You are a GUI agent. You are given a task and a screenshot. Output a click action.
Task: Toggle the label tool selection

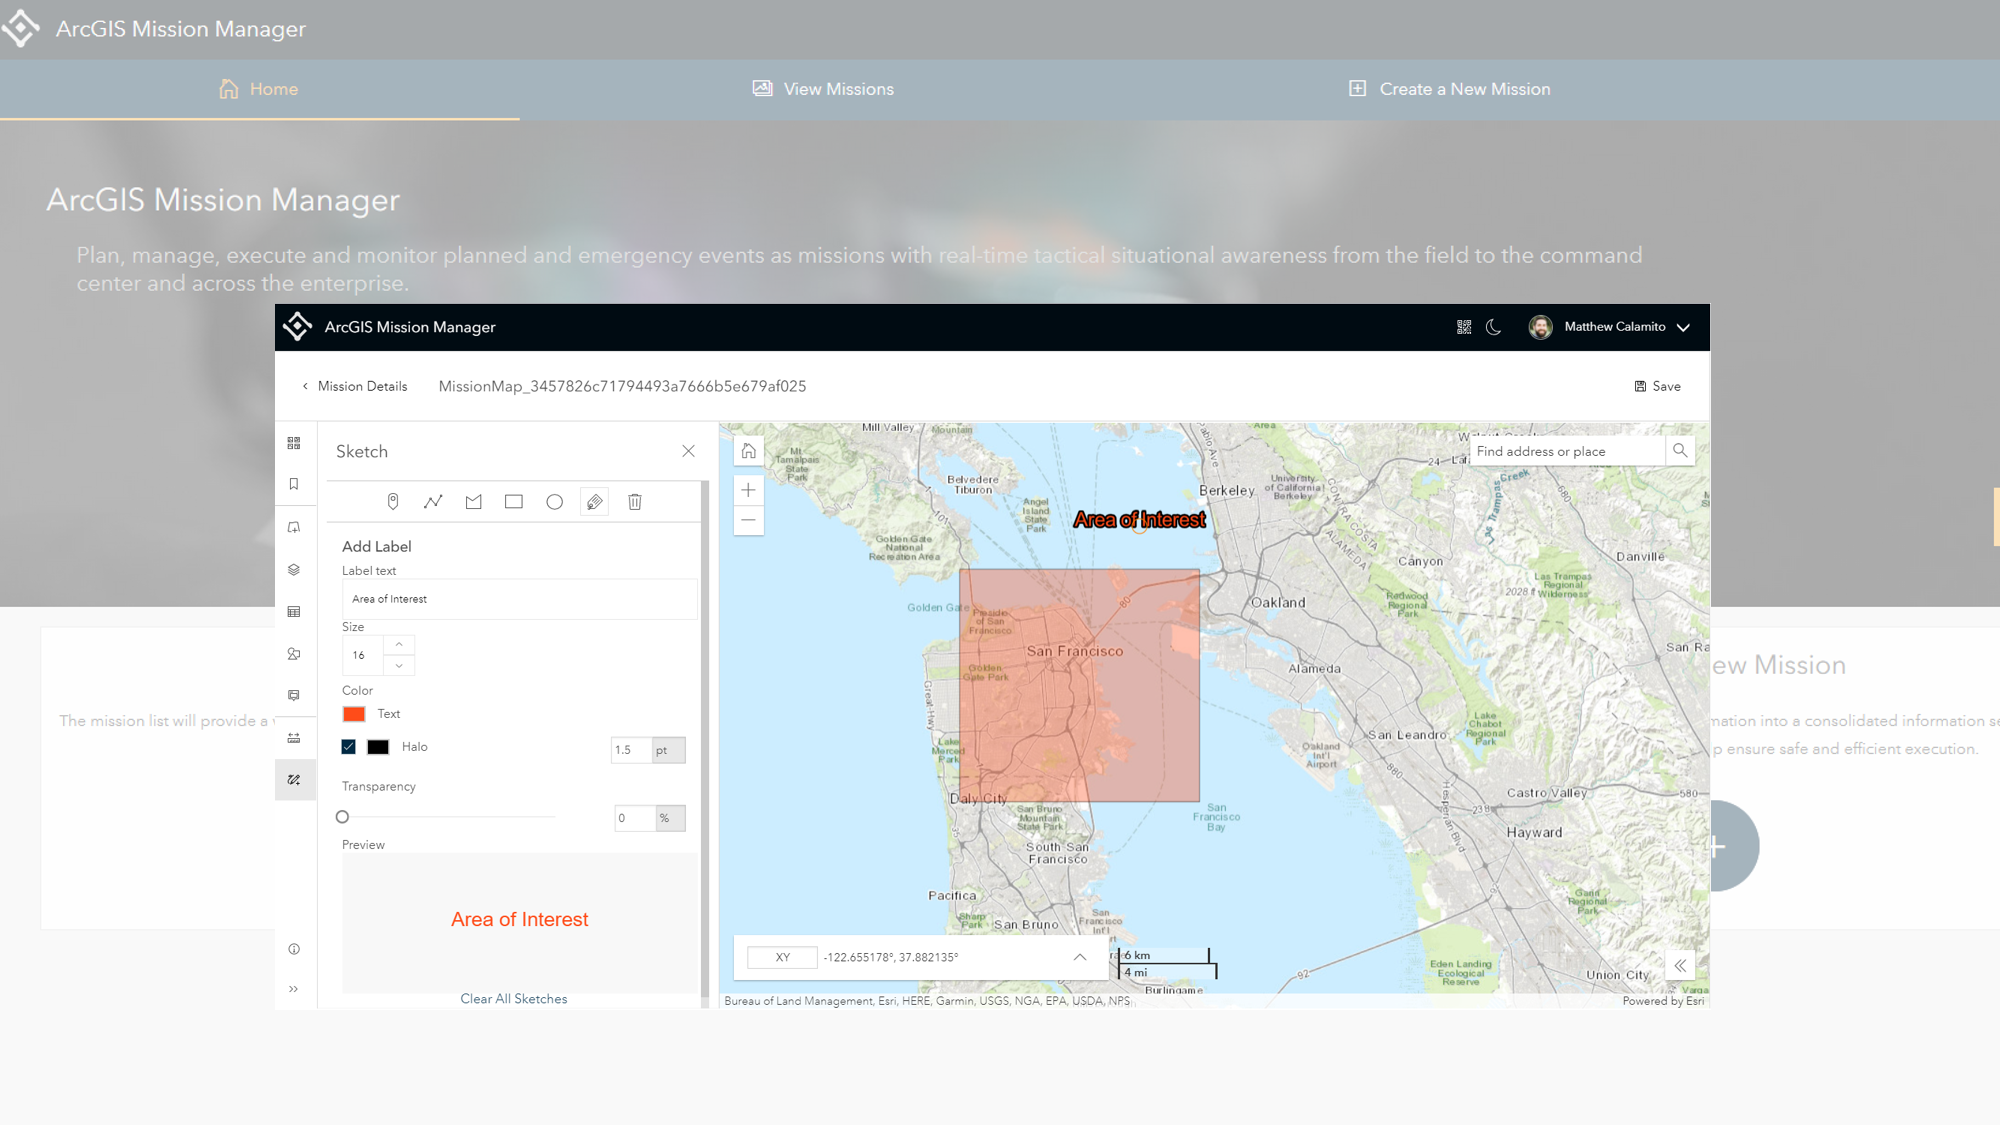594,501
